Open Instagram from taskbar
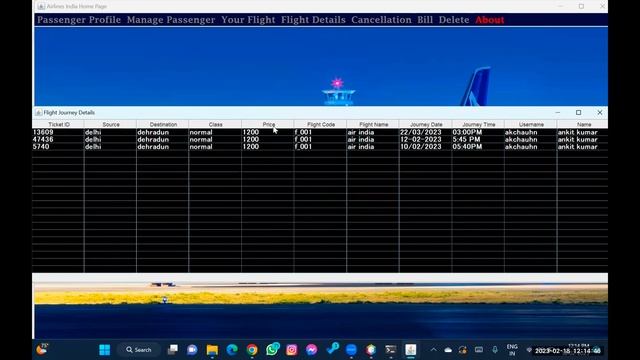The width and height of the screenshot is (640, 360). click(x=291, y=350)
